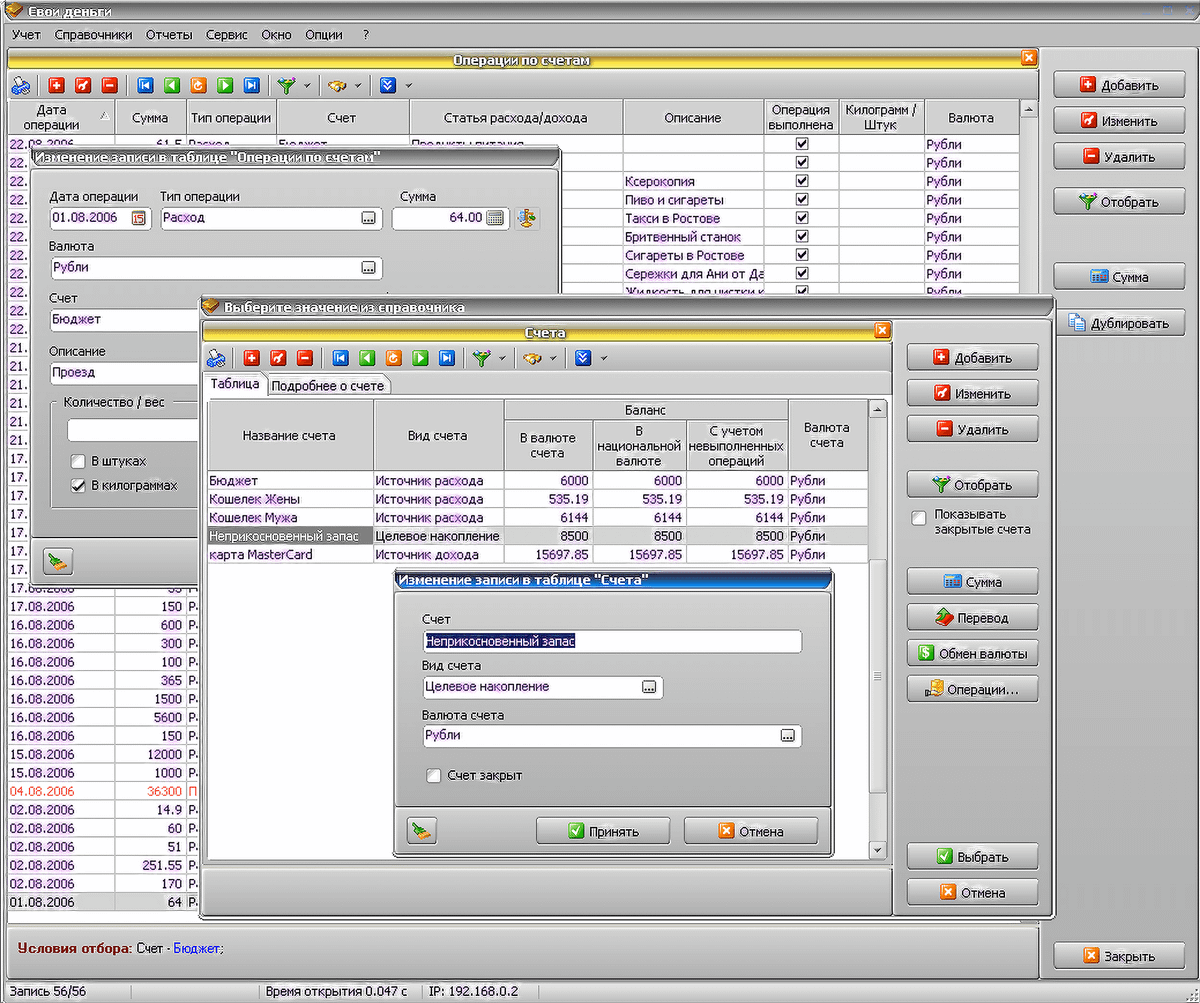The height and width of the screenshot is (1003, 1200).
Task: Click Принять button in account dialog
Action: [602, 831]
